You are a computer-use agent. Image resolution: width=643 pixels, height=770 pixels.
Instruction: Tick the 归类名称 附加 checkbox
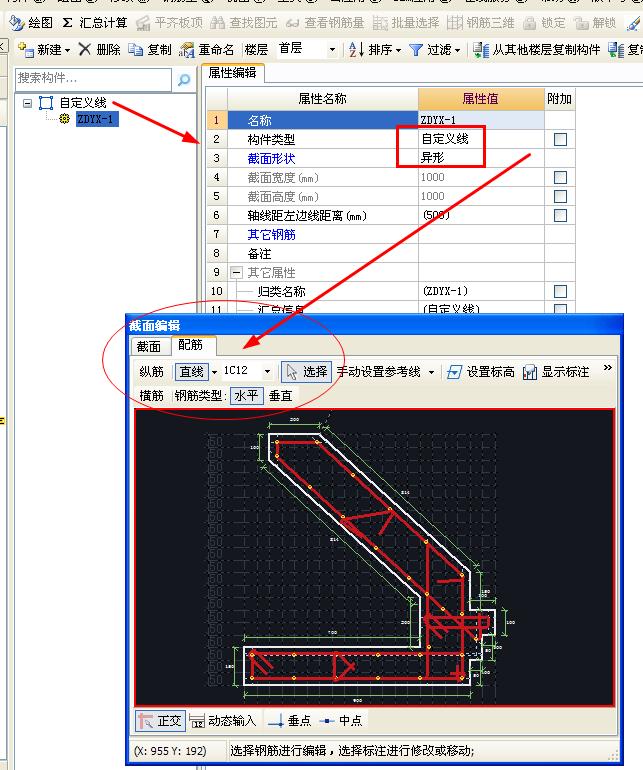560,291
